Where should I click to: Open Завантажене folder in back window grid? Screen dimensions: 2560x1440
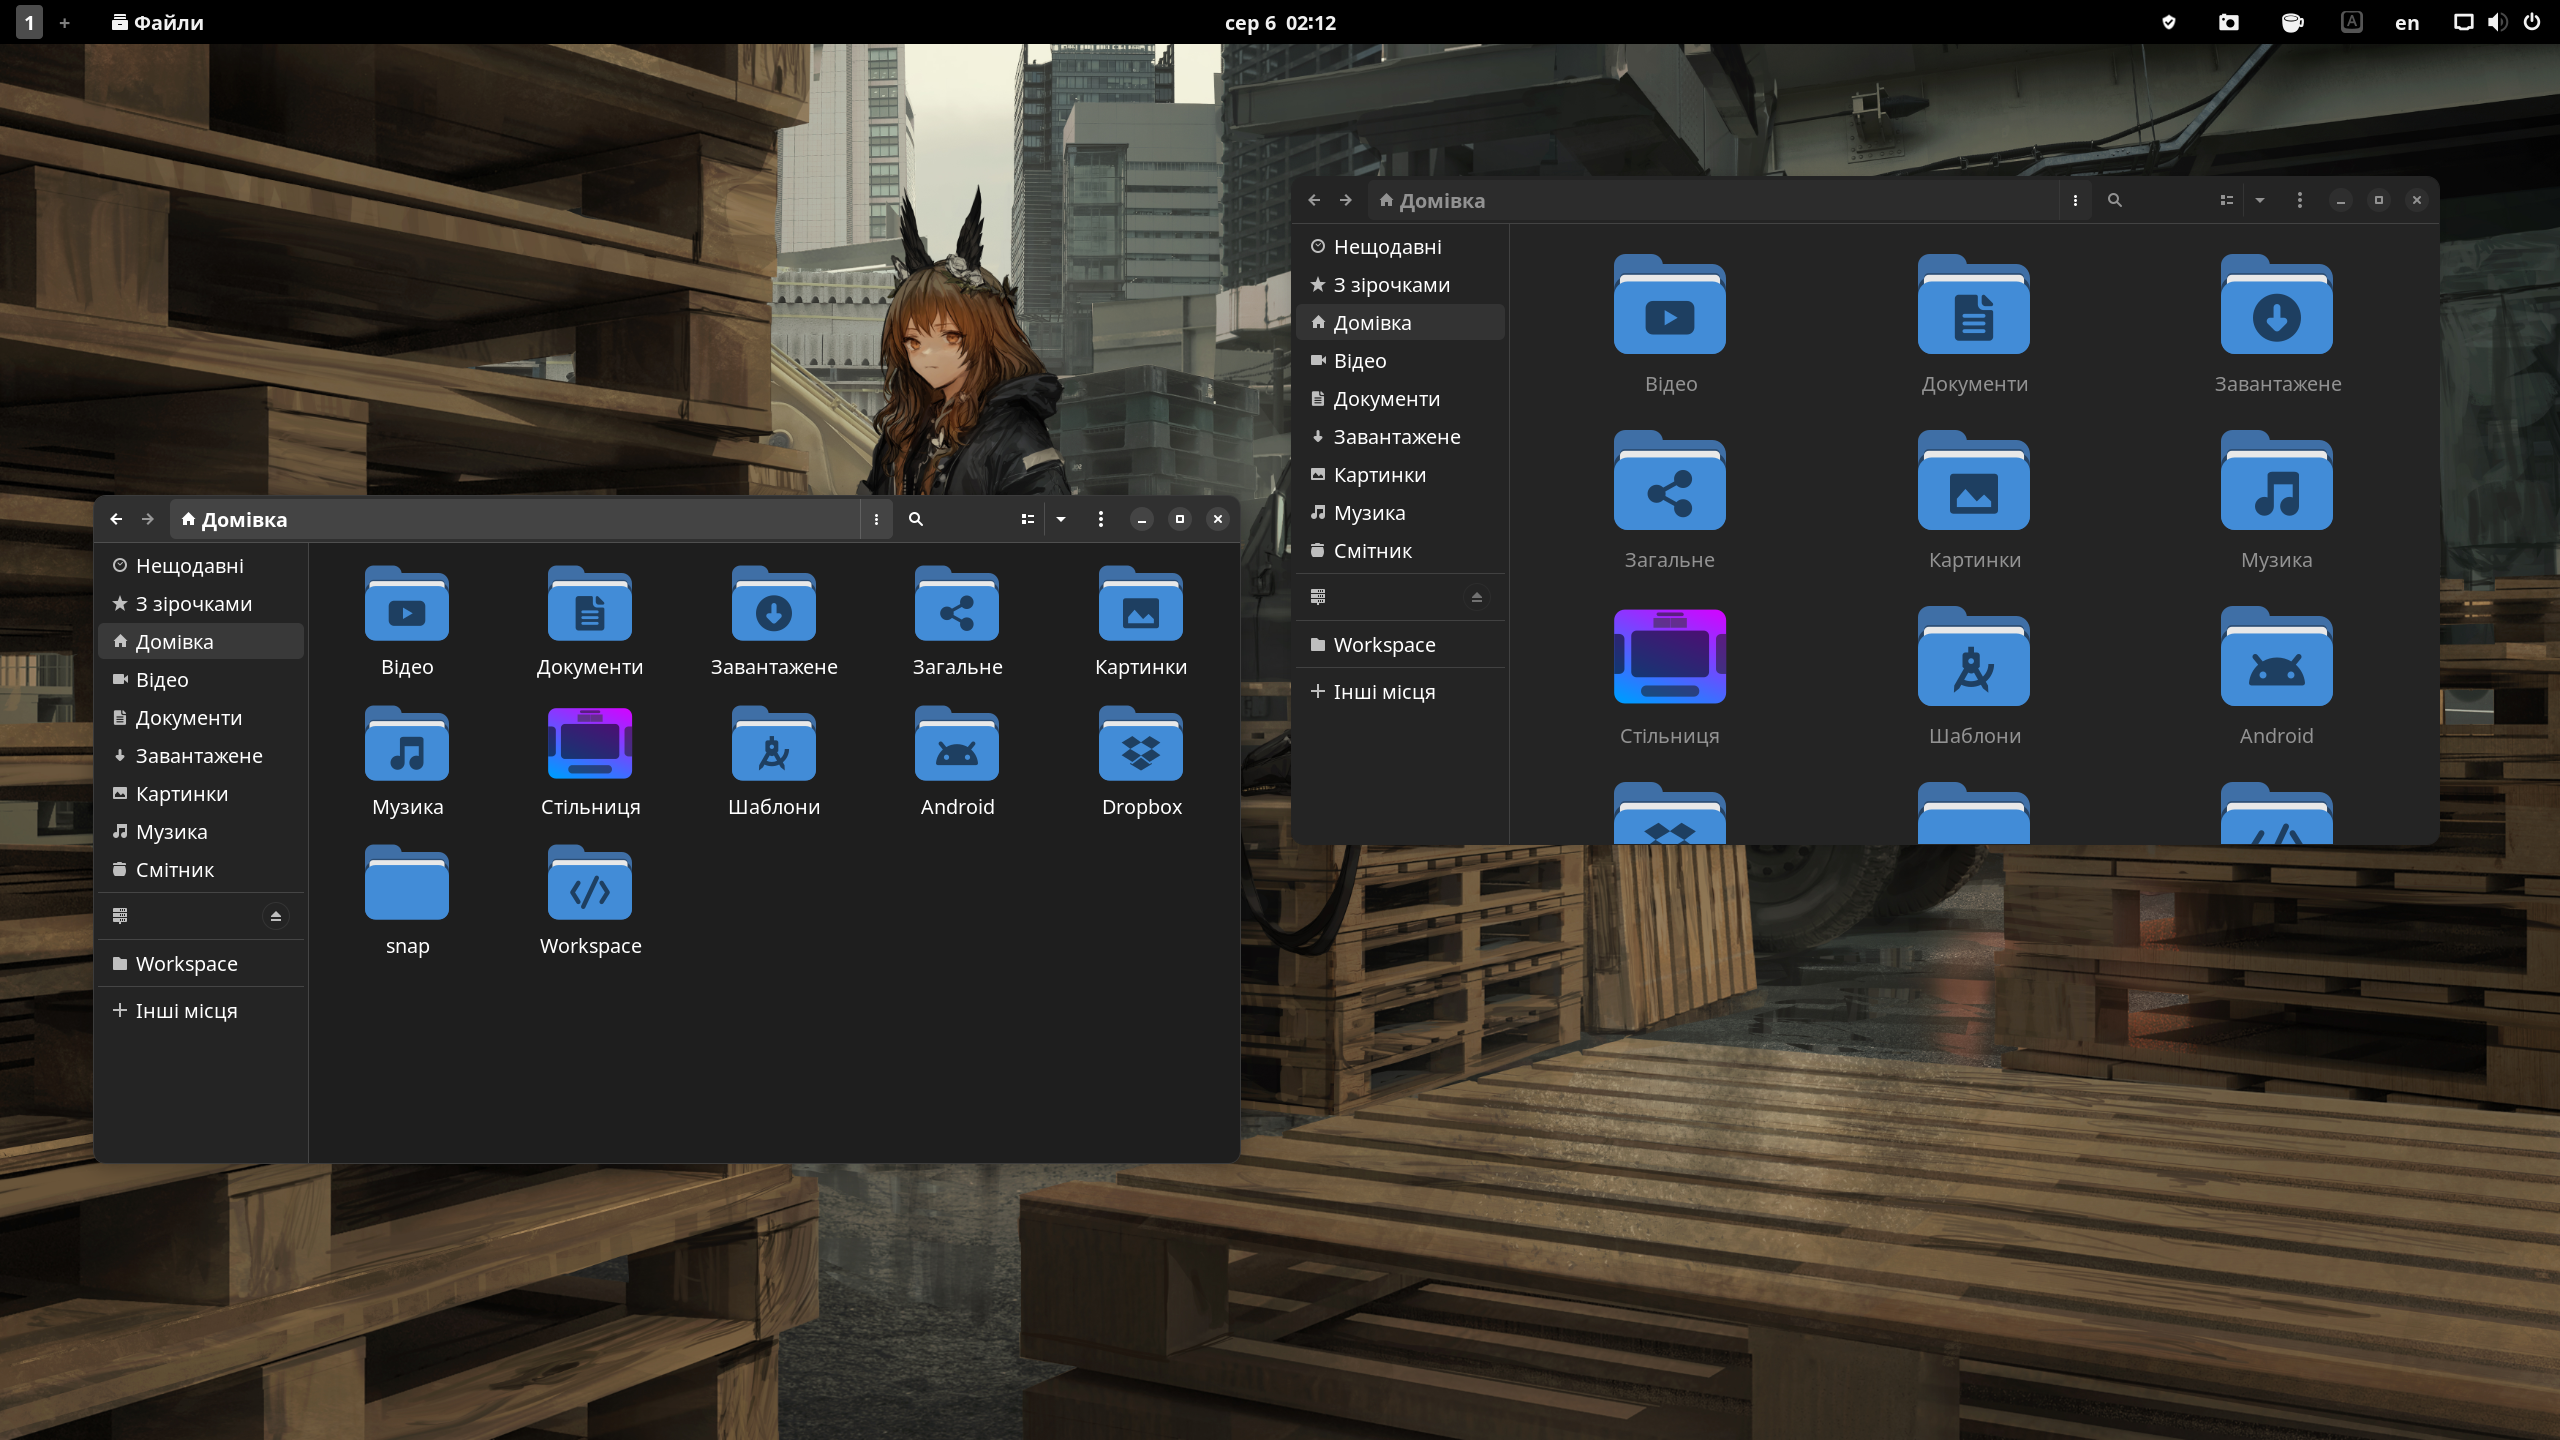pos(2277,325)
